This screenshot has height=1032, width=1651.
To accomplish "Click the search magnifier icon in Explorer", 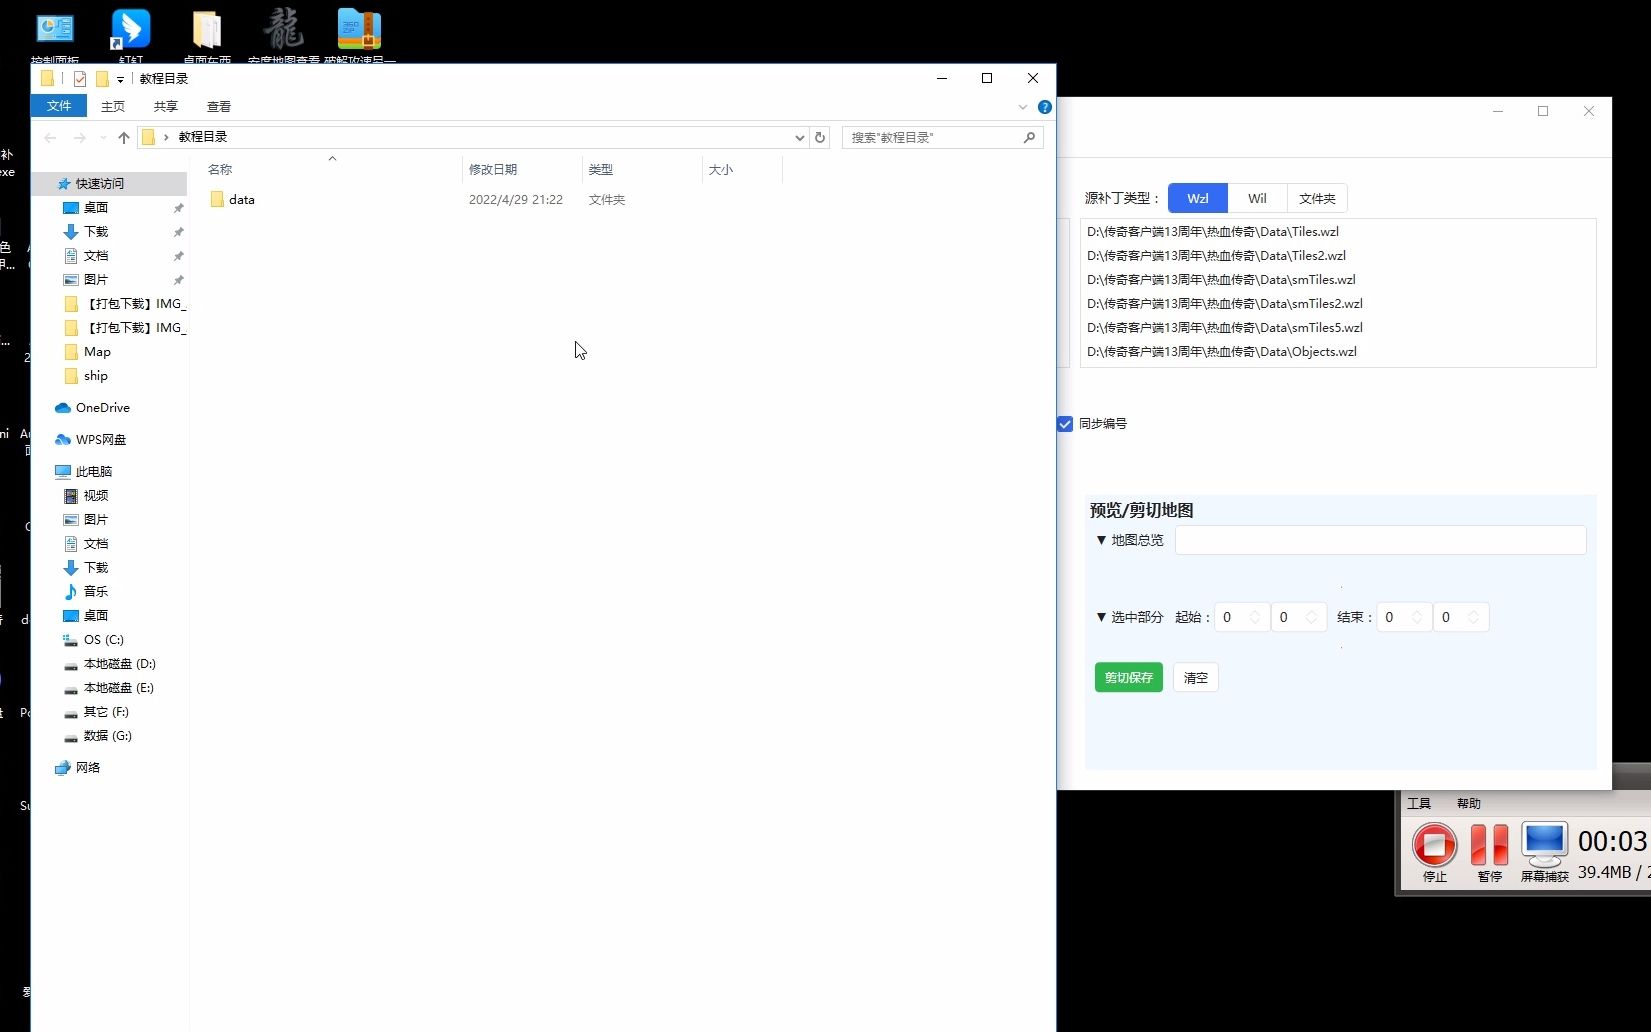I will click(1029, 137).
